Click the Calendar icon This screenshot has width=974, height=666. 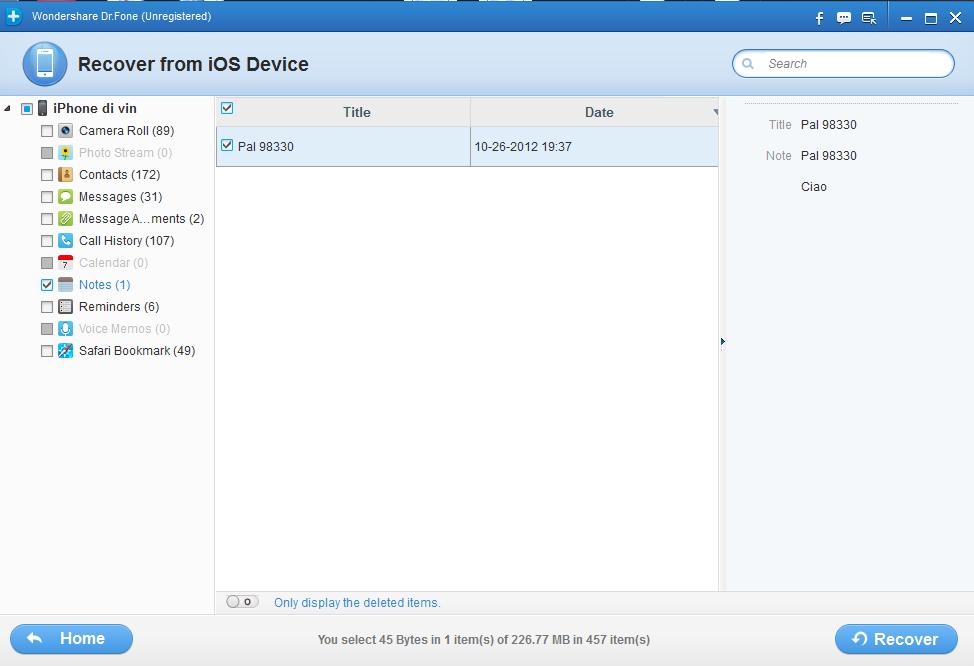click(x=65, y=263)
